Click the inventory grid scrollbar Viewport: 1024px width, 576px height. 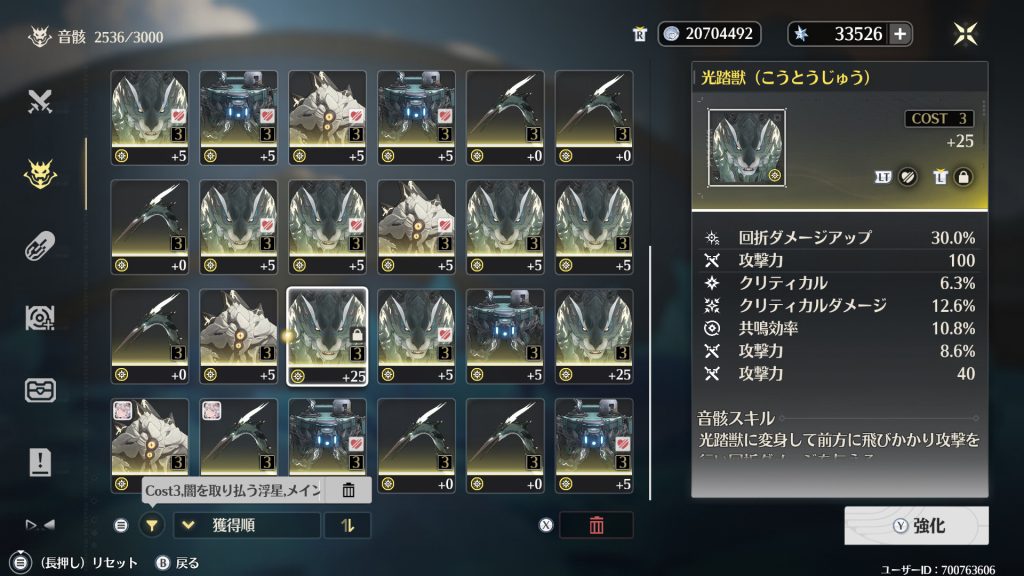(650, 372)
